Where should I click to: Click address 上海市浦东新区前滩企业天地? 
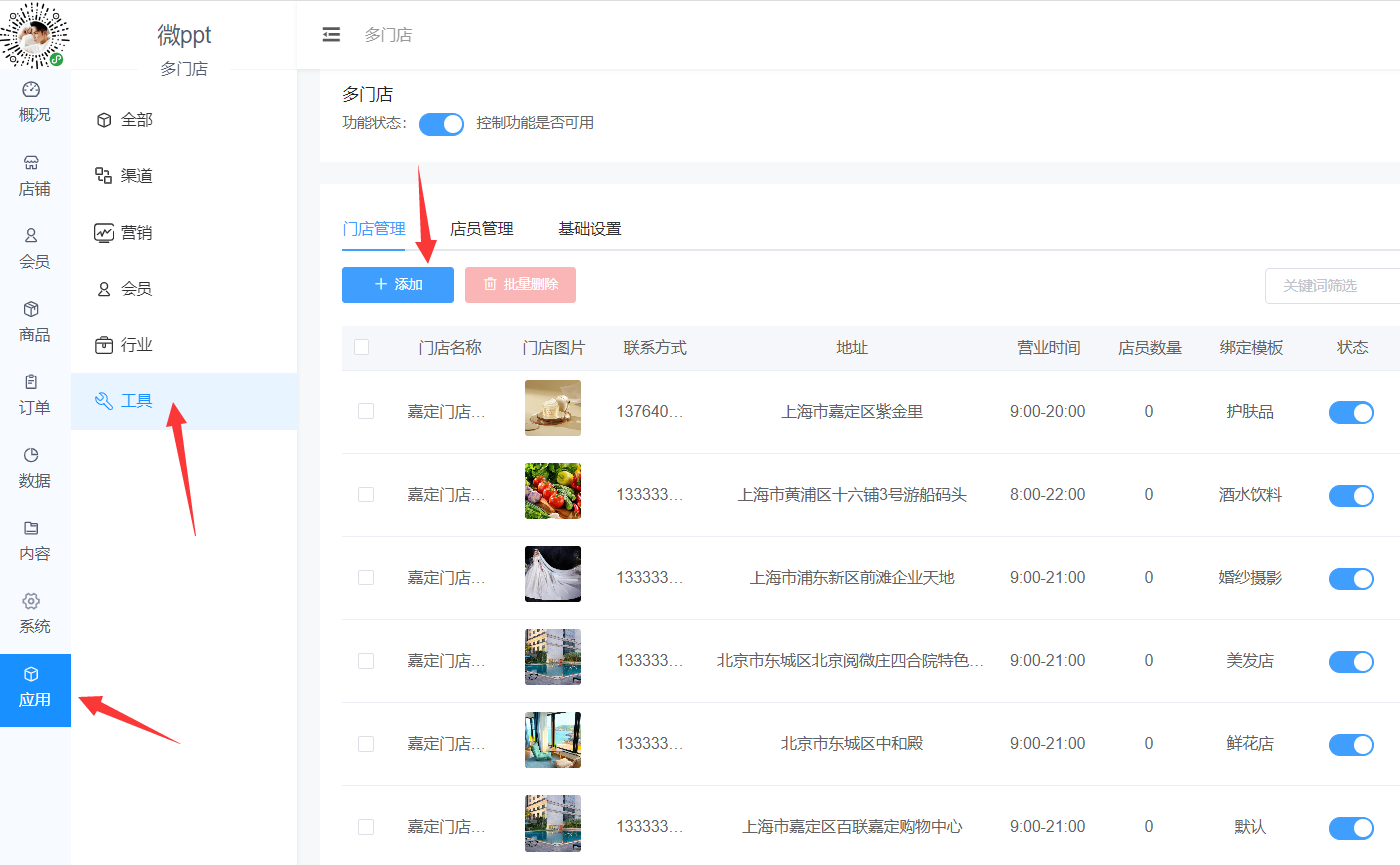click(x=852, y=577)
